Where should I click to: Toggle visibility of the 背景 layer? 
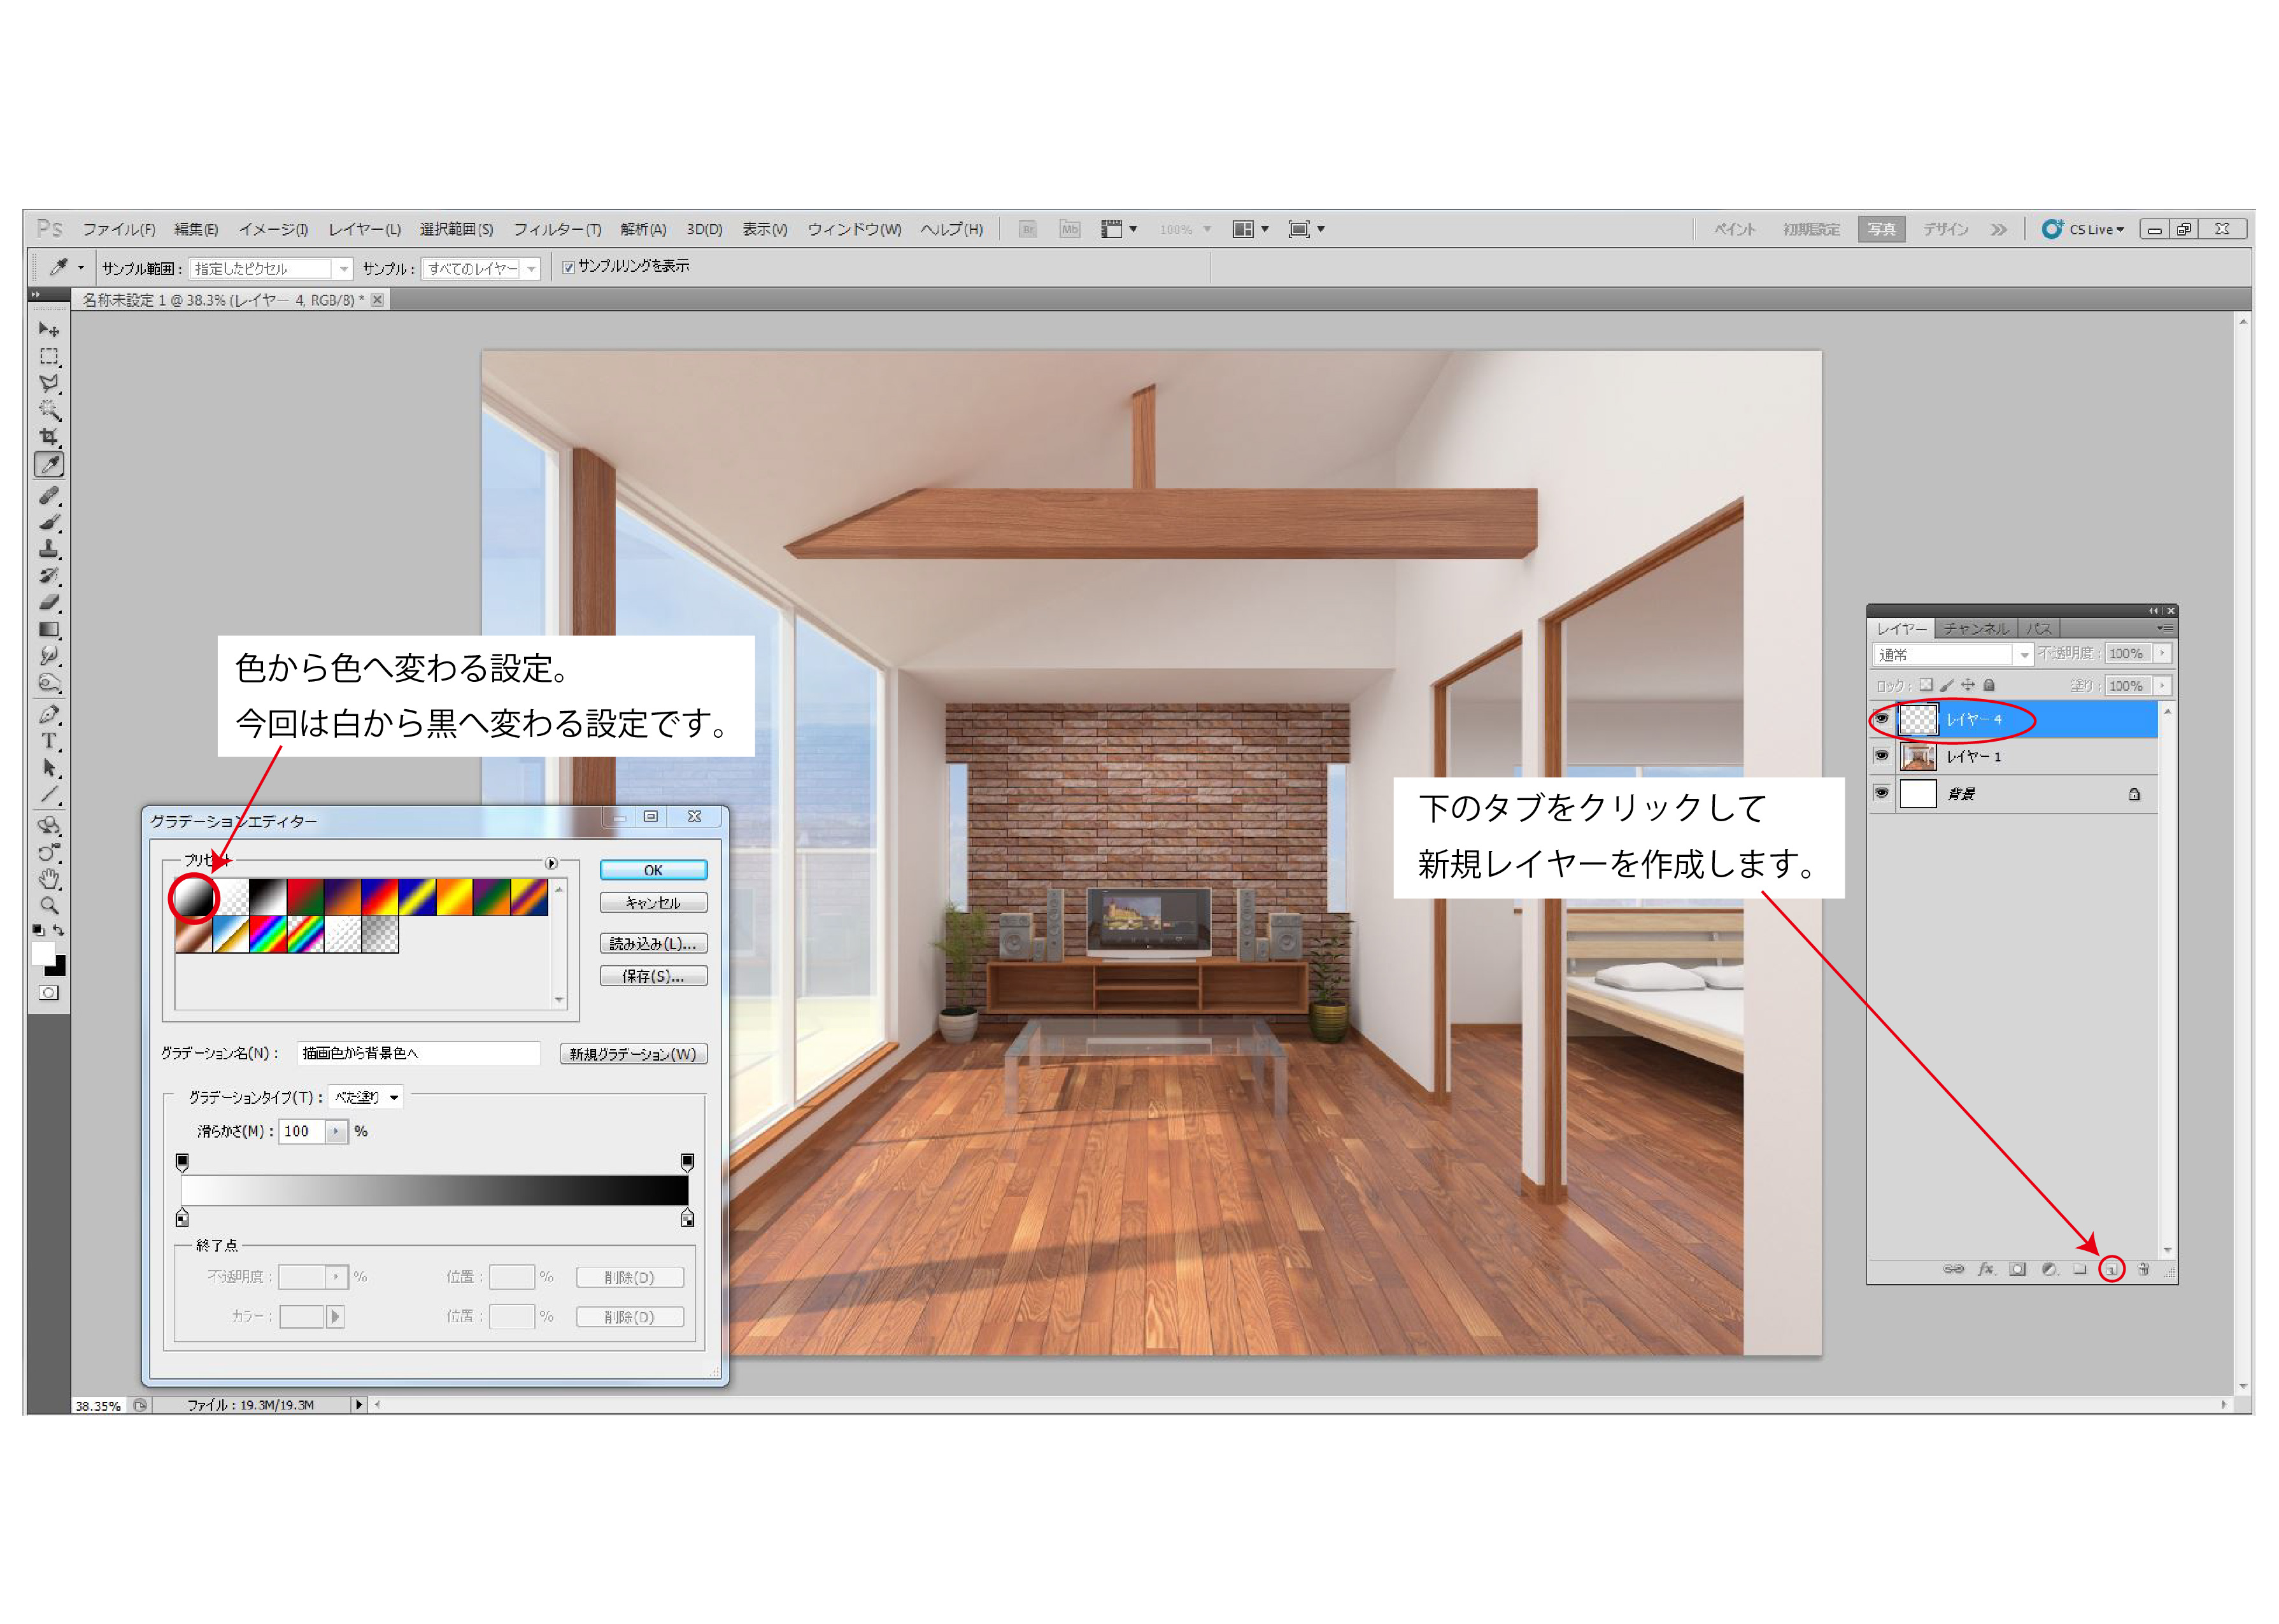(1881, 793)
